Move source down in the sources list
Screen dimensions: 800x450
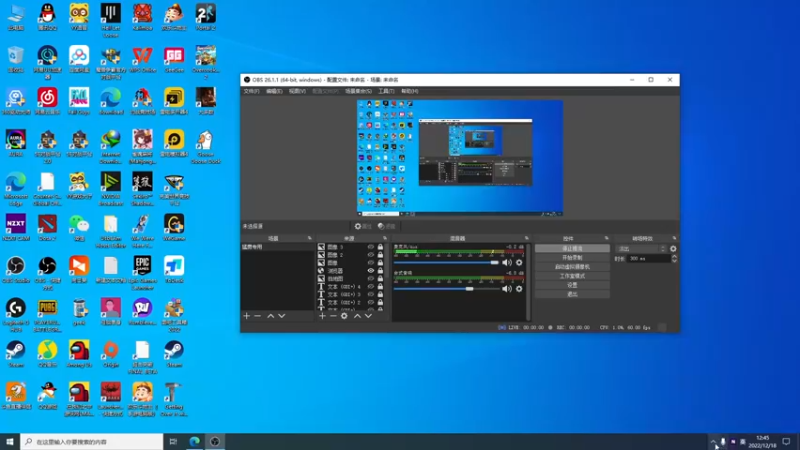click(368, 316)
